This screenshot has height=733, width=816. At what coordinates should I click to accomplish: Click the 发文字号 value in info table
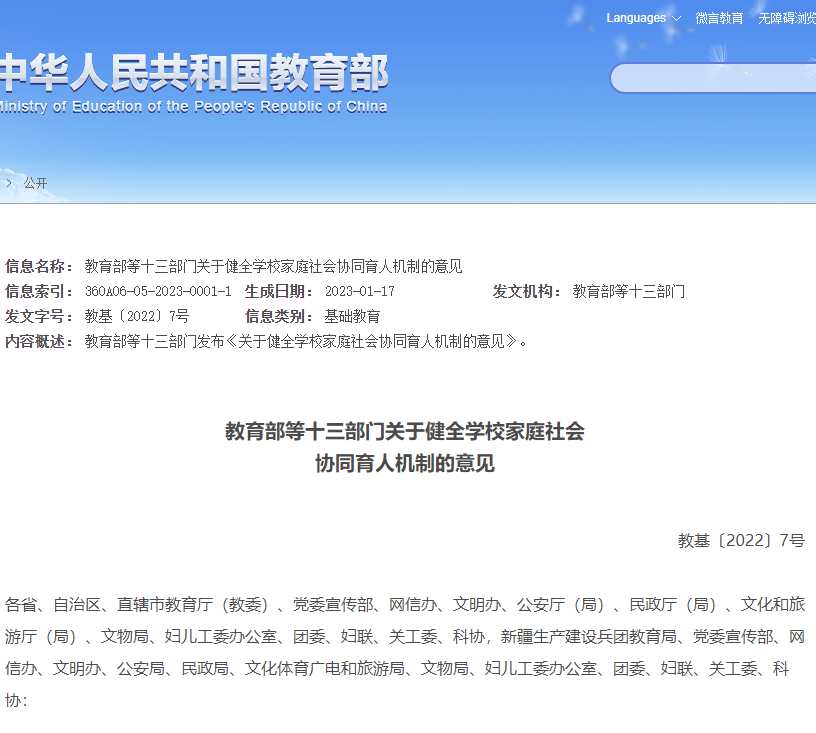[x=137, y=316]
